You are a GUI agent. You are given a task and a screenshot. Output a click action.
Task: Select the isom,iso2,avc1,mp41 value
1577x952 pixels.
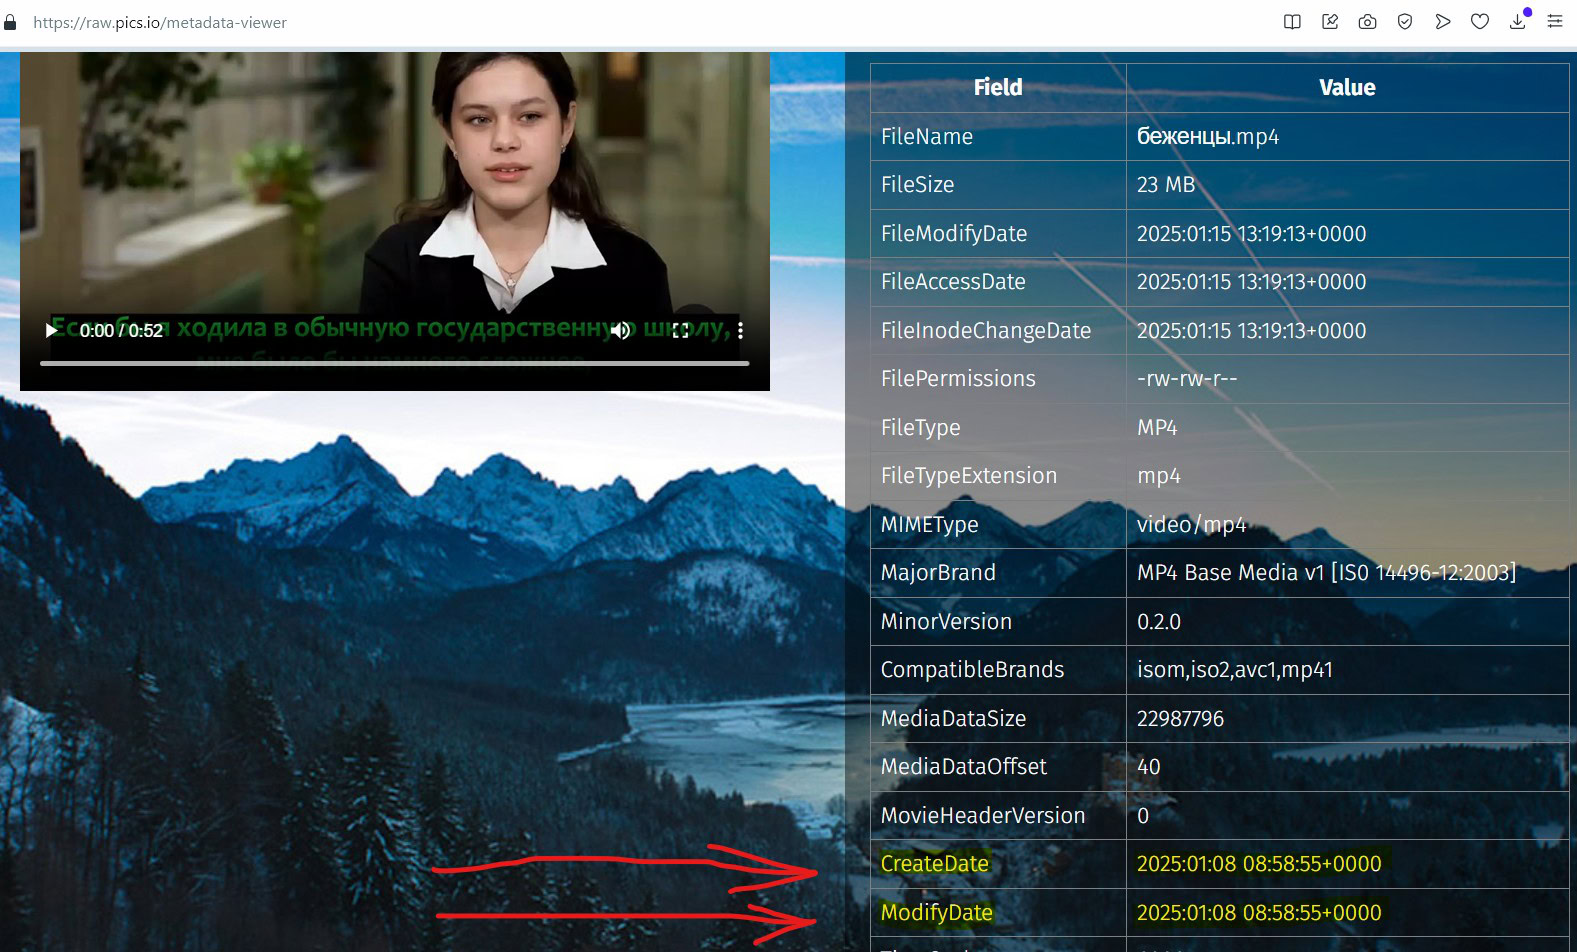pyautogui.click(x=1234, y=670)
